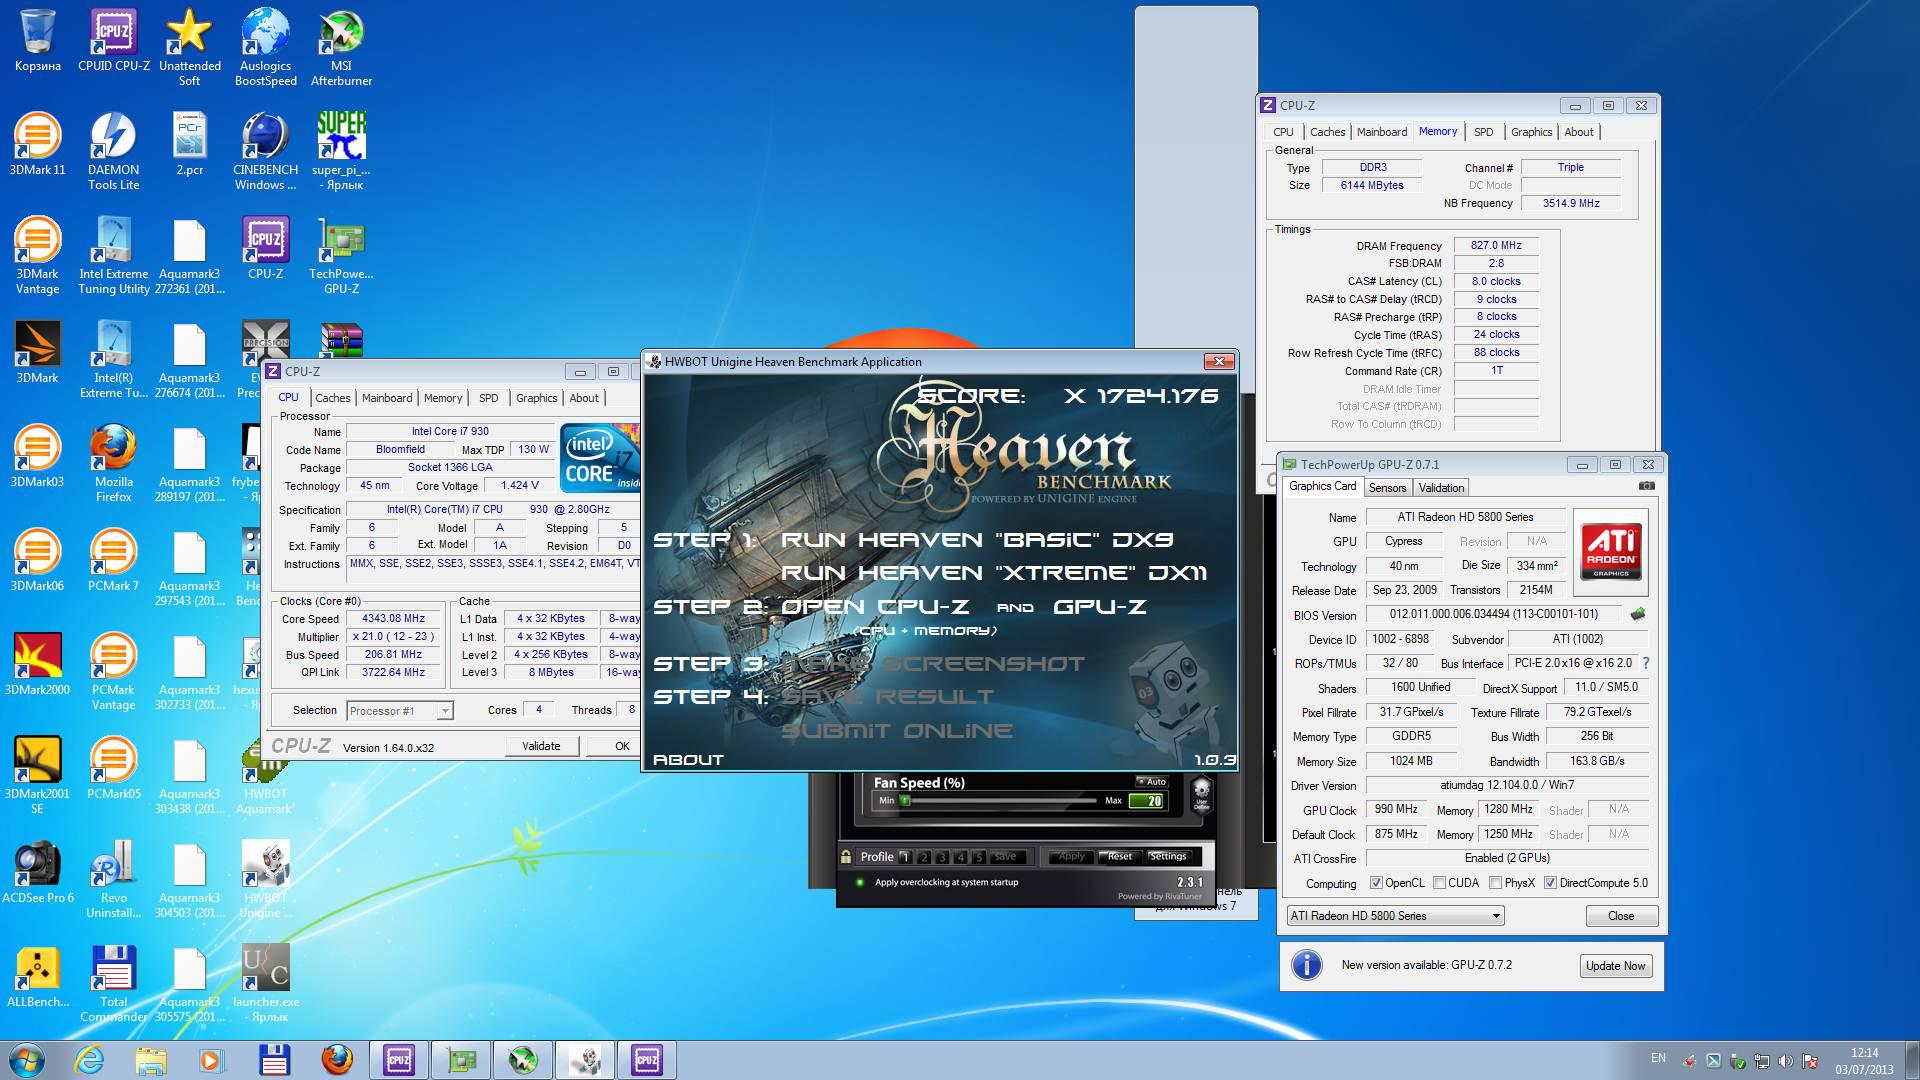This screenshot has height=1080, width=1920.
Task: Toggle the PhysX checkbox in GPU-Z
Action: [x=1495, y=883]
